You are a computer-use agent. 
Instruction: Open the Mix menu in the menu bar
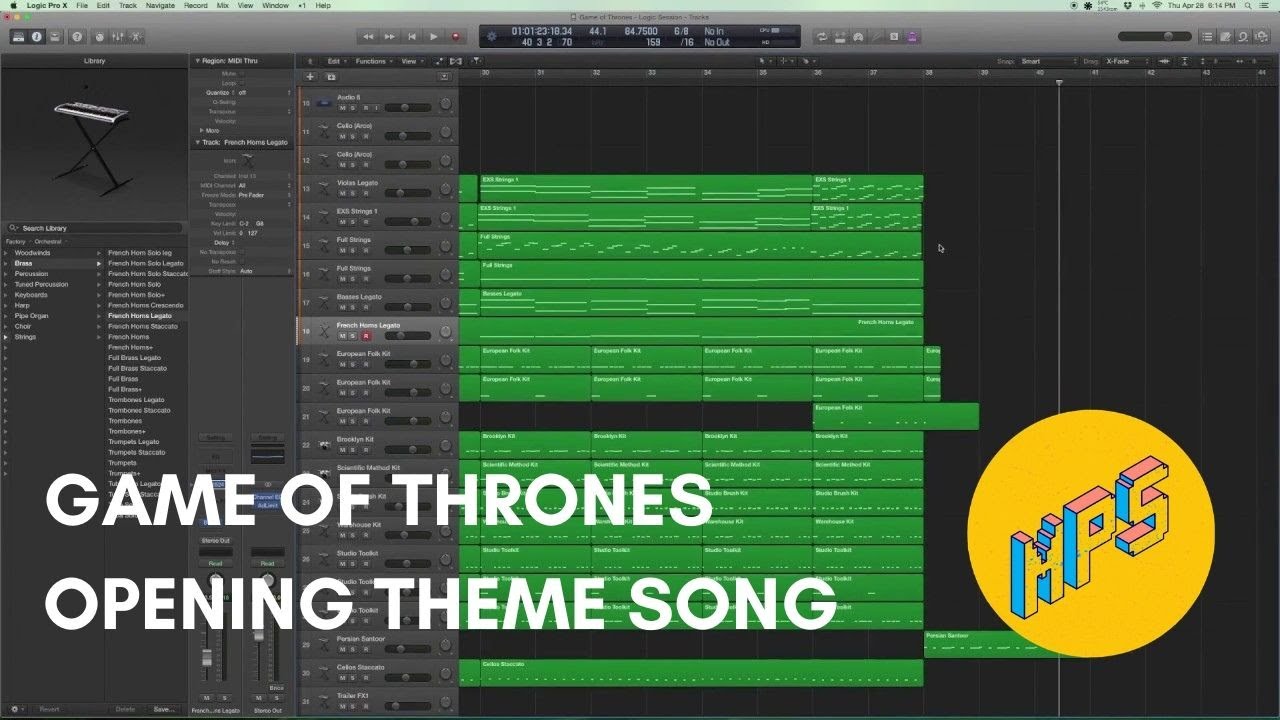click(x=222, y=5)
